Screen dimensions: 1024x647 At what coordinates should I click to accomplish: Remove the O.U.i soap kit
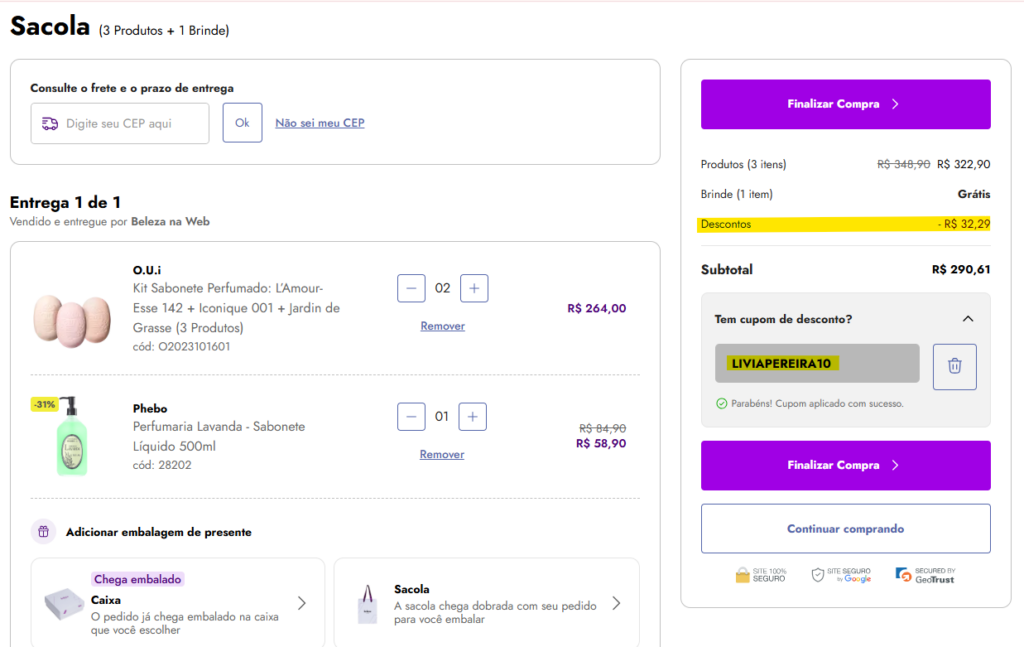[x=442, y=326]
